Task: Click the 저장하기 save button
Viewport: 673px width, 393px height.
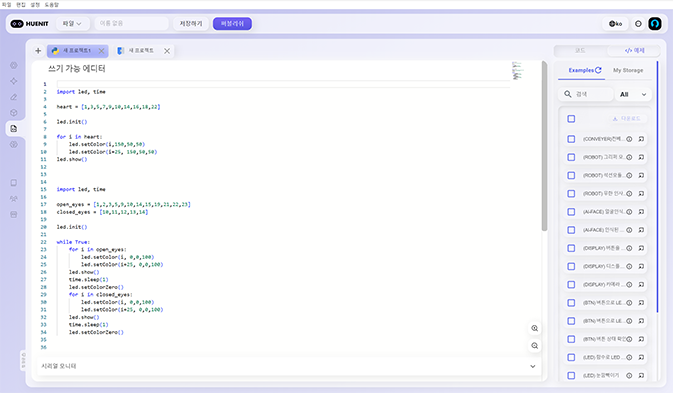Action: point(191,24)
